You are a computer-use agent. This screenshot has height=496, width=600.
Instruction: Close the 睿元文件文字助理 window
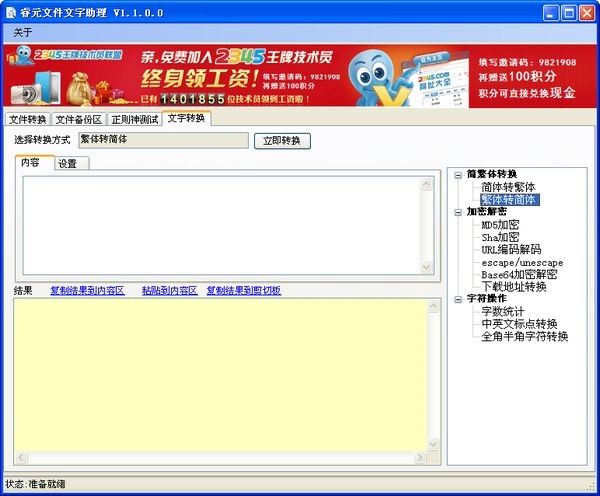coord(587,13)
